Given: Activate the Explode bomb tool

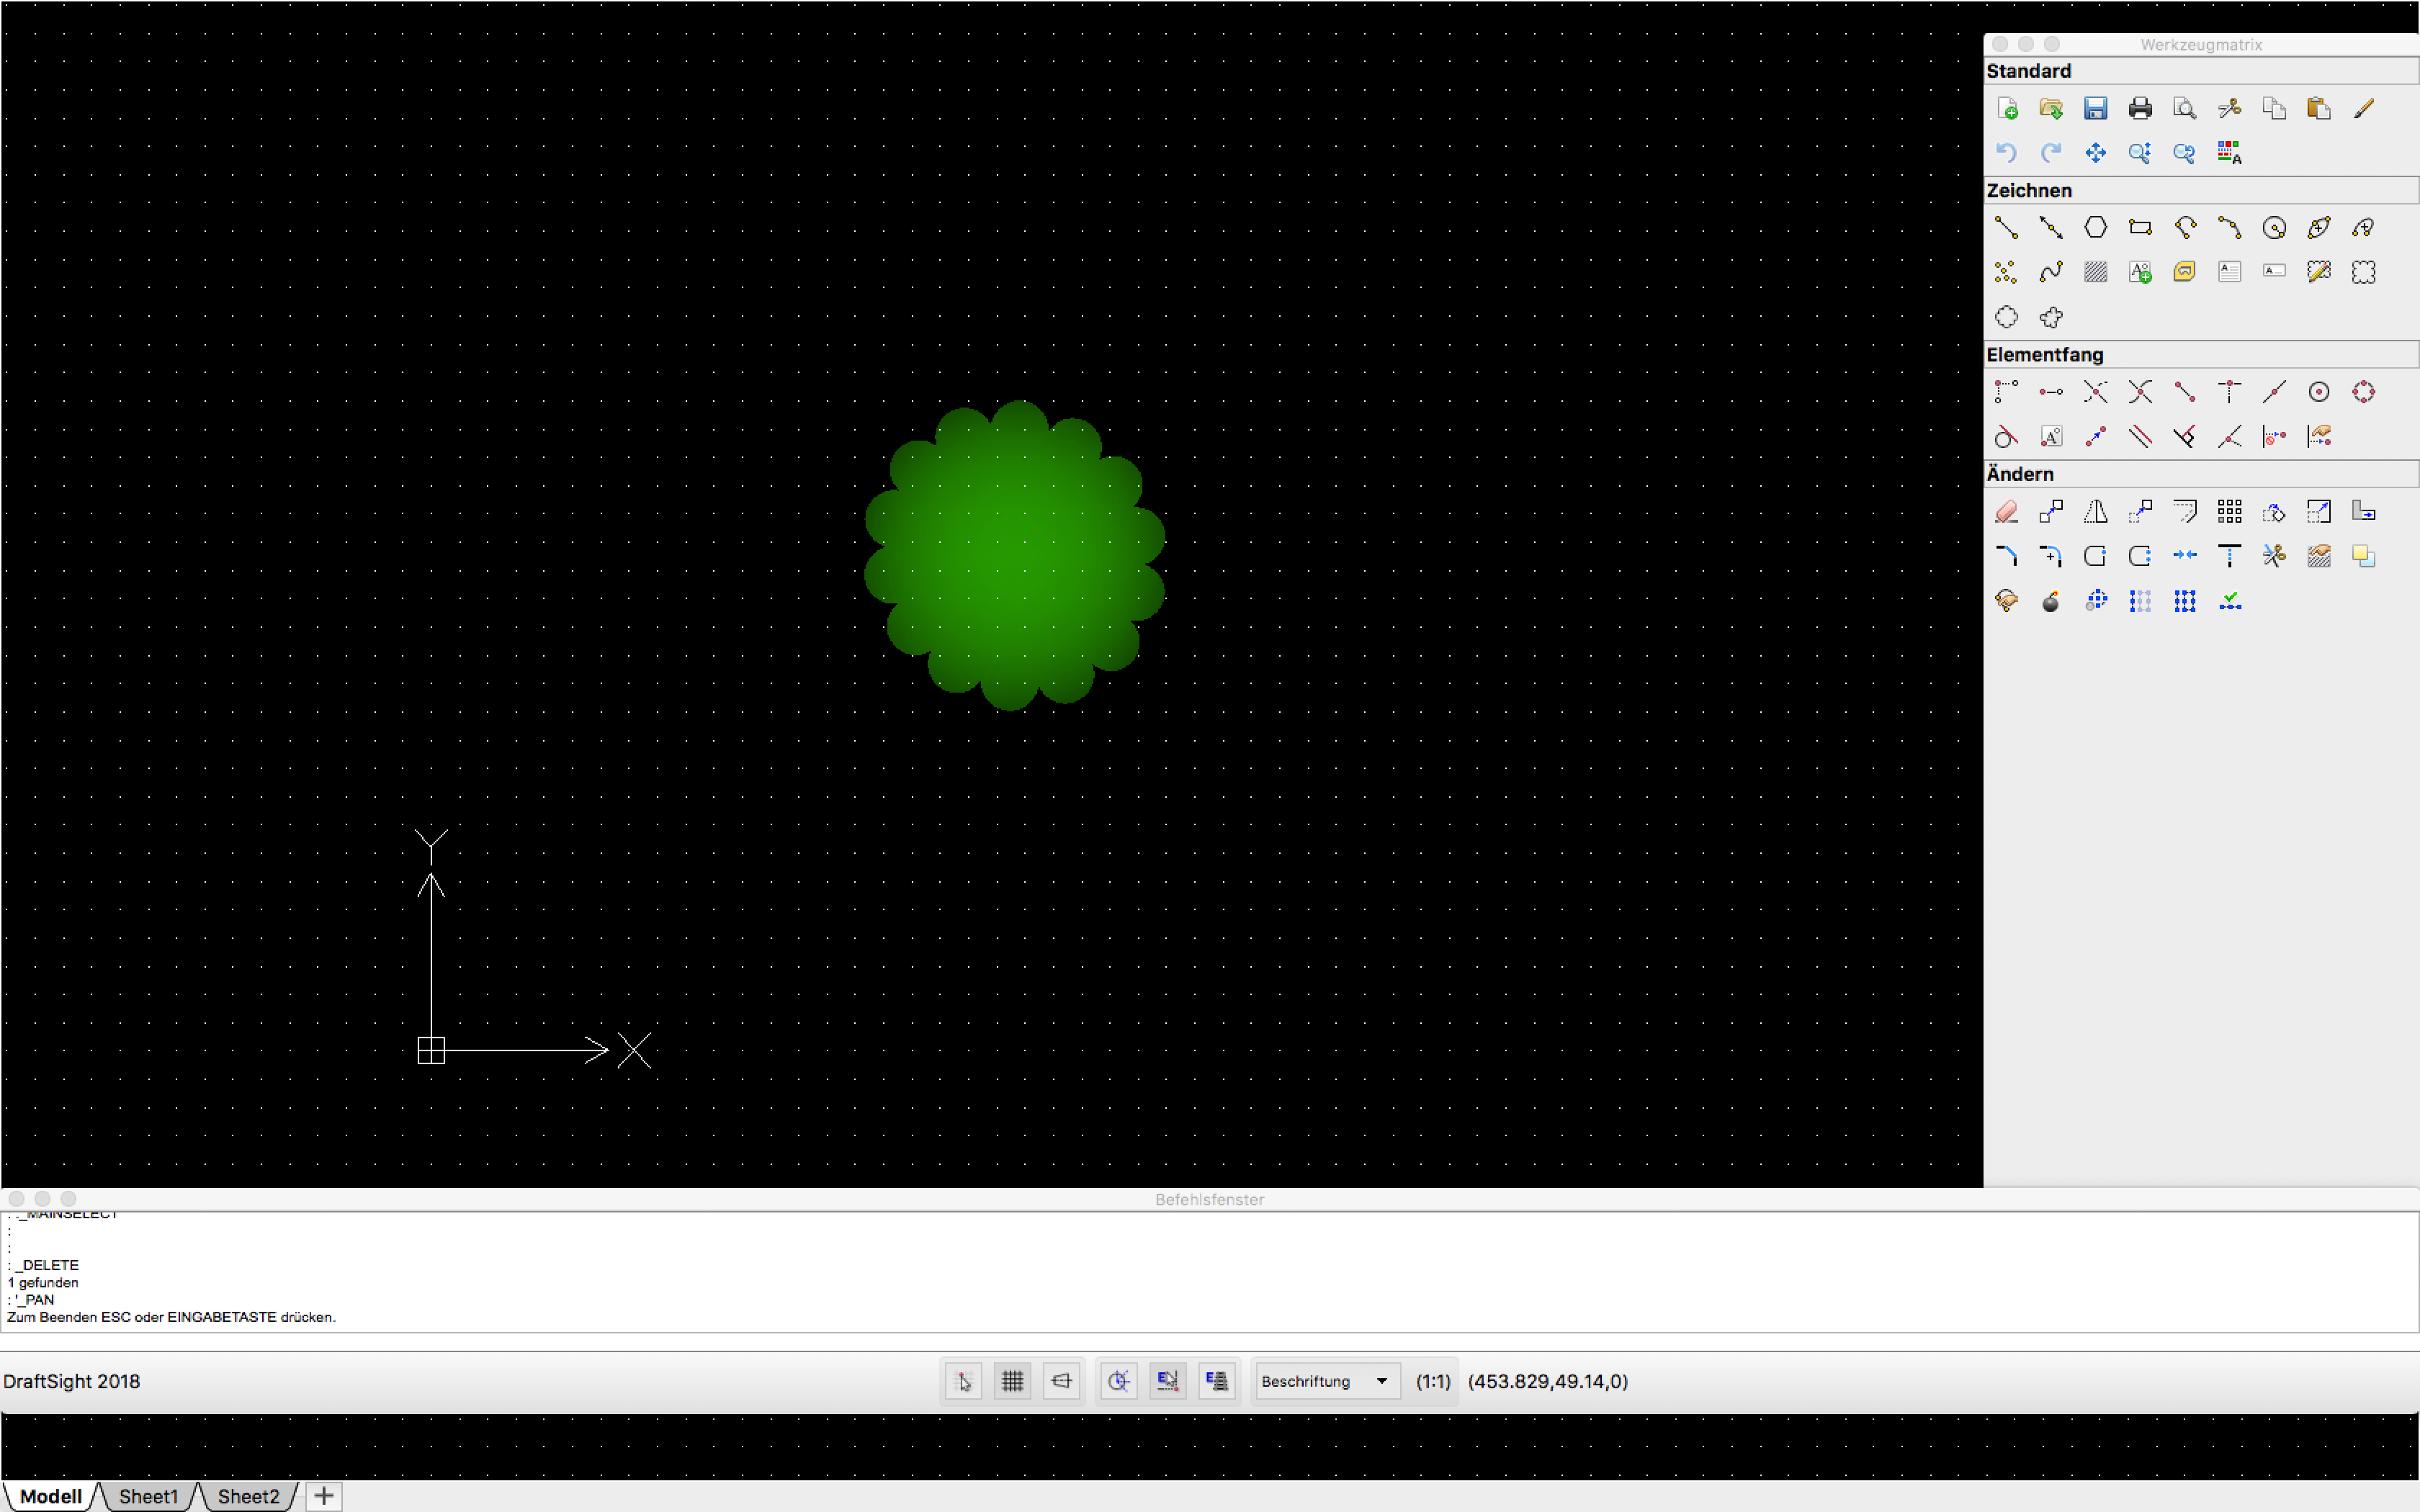Looking at the screenshot, I should coord(2051,601).
